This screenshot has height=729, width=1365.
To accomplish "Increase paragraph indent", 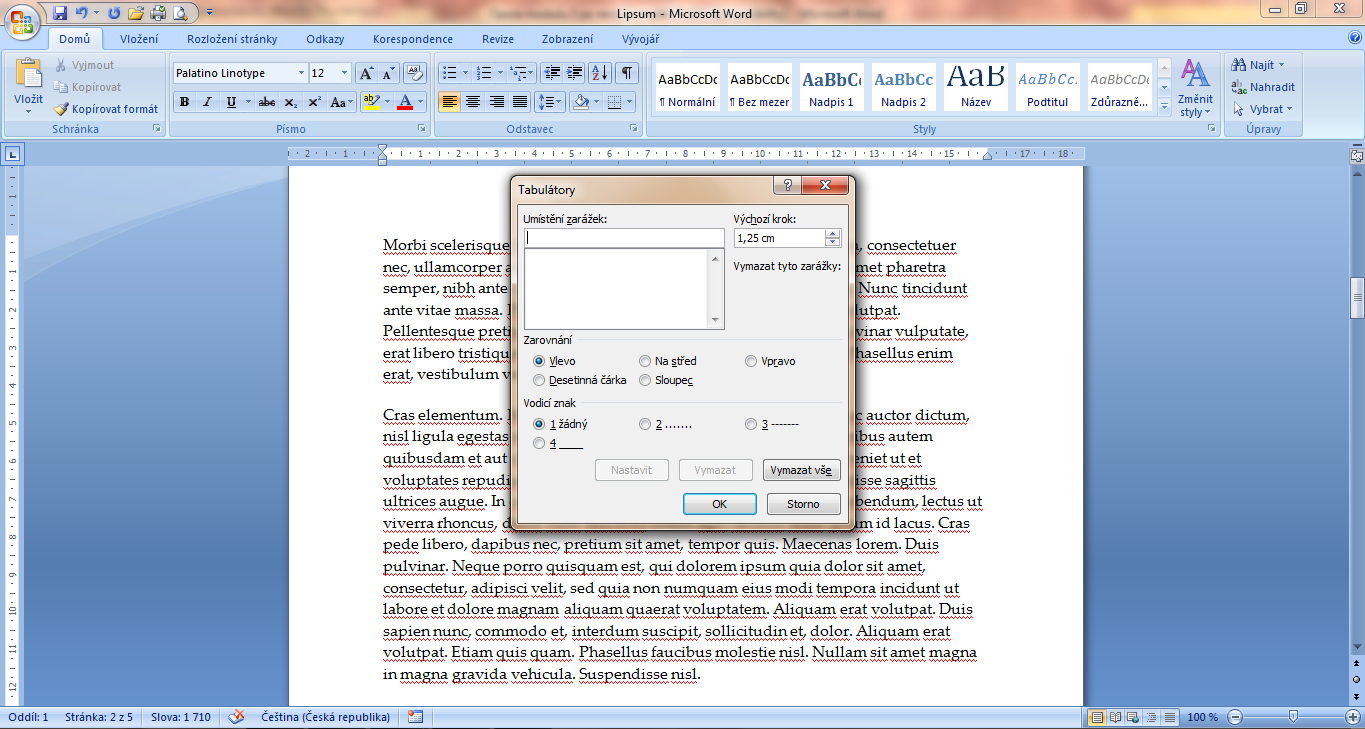I will (574, 73).
